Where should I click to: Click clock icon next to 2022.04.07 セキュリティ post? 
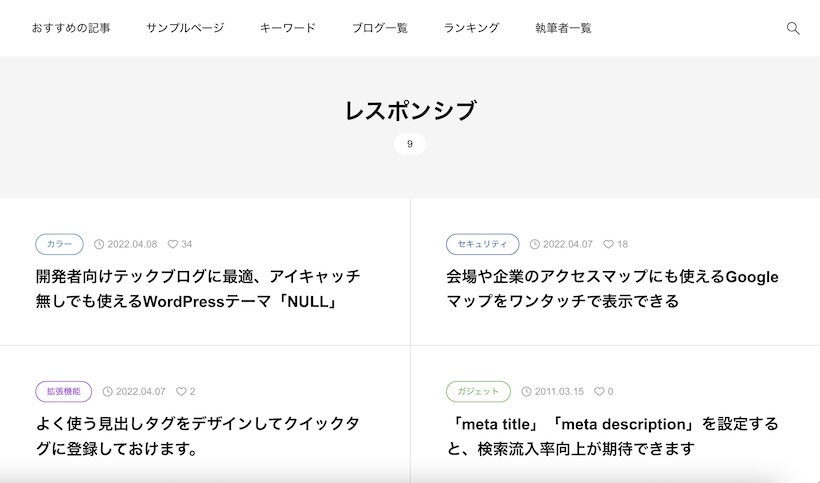pos(534,244)
